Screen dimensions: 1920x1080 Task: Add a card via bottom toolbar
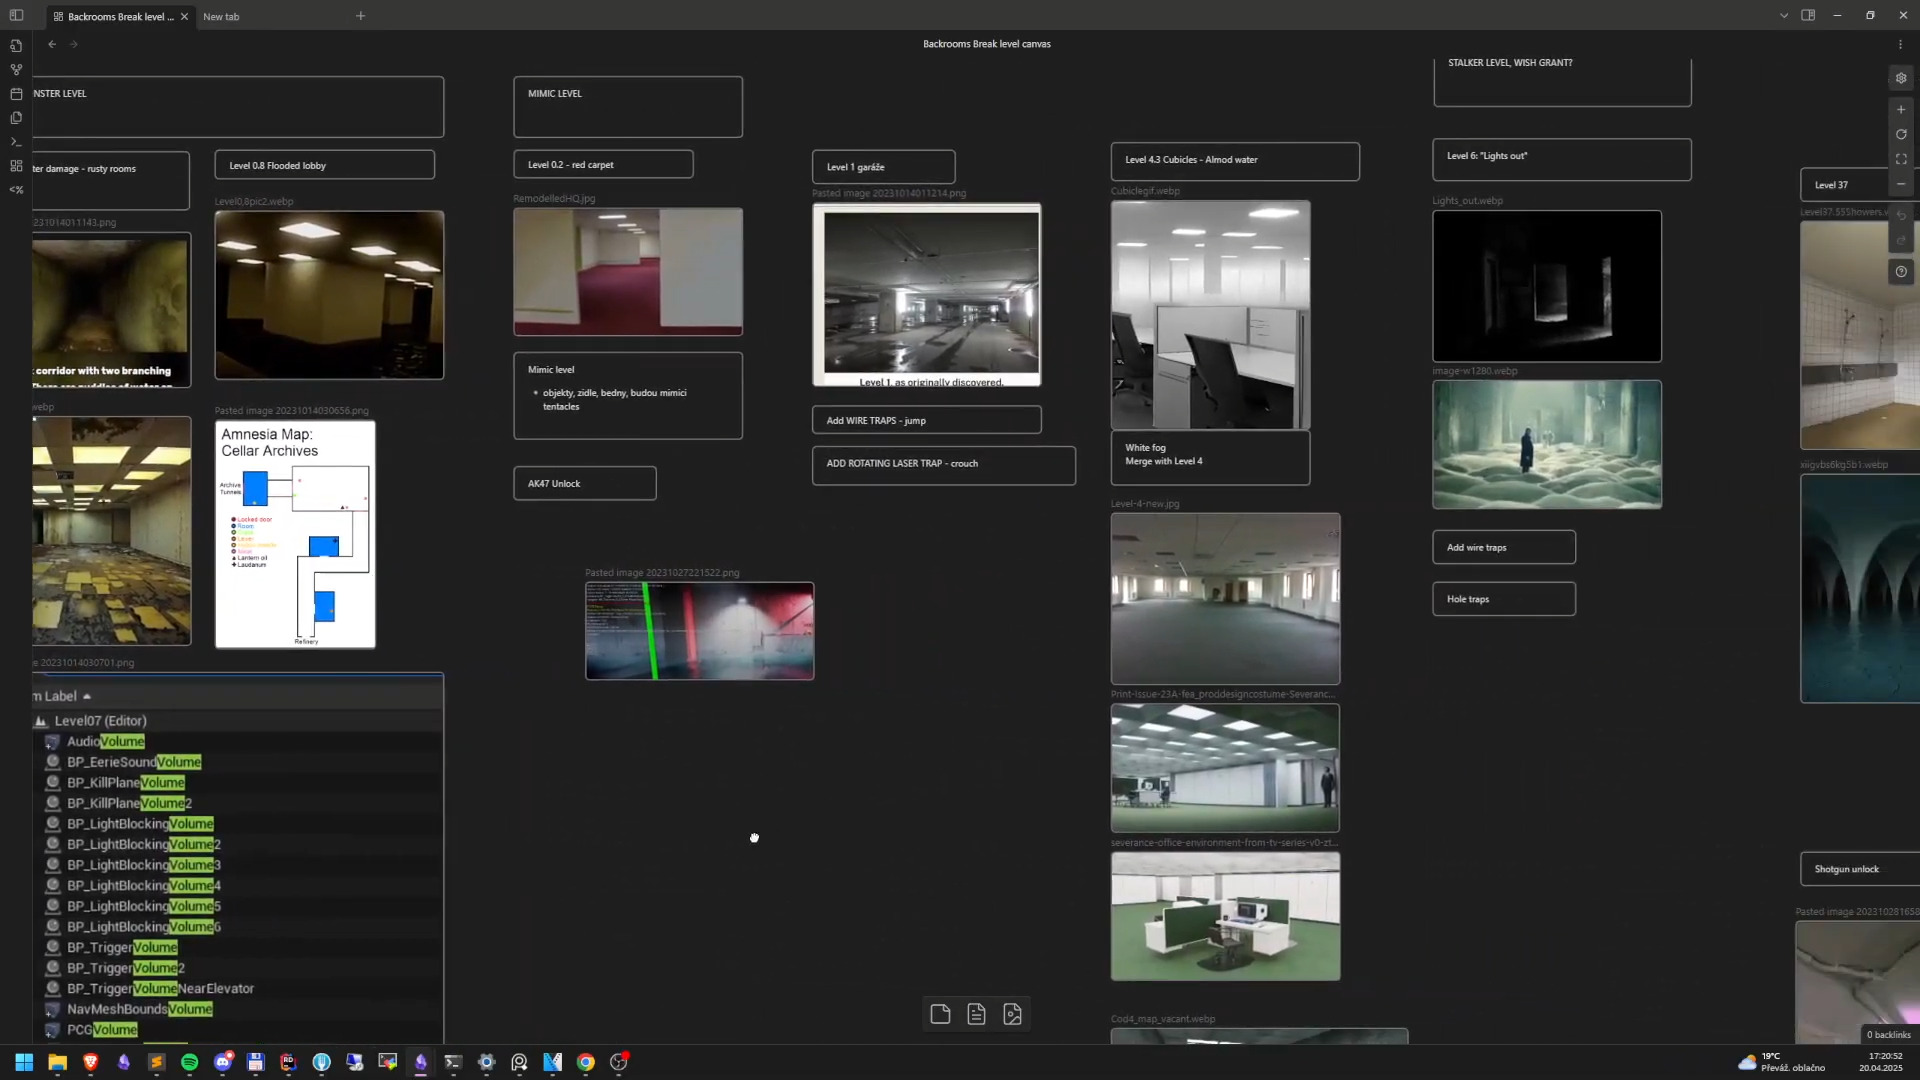tap(940, 1014)
